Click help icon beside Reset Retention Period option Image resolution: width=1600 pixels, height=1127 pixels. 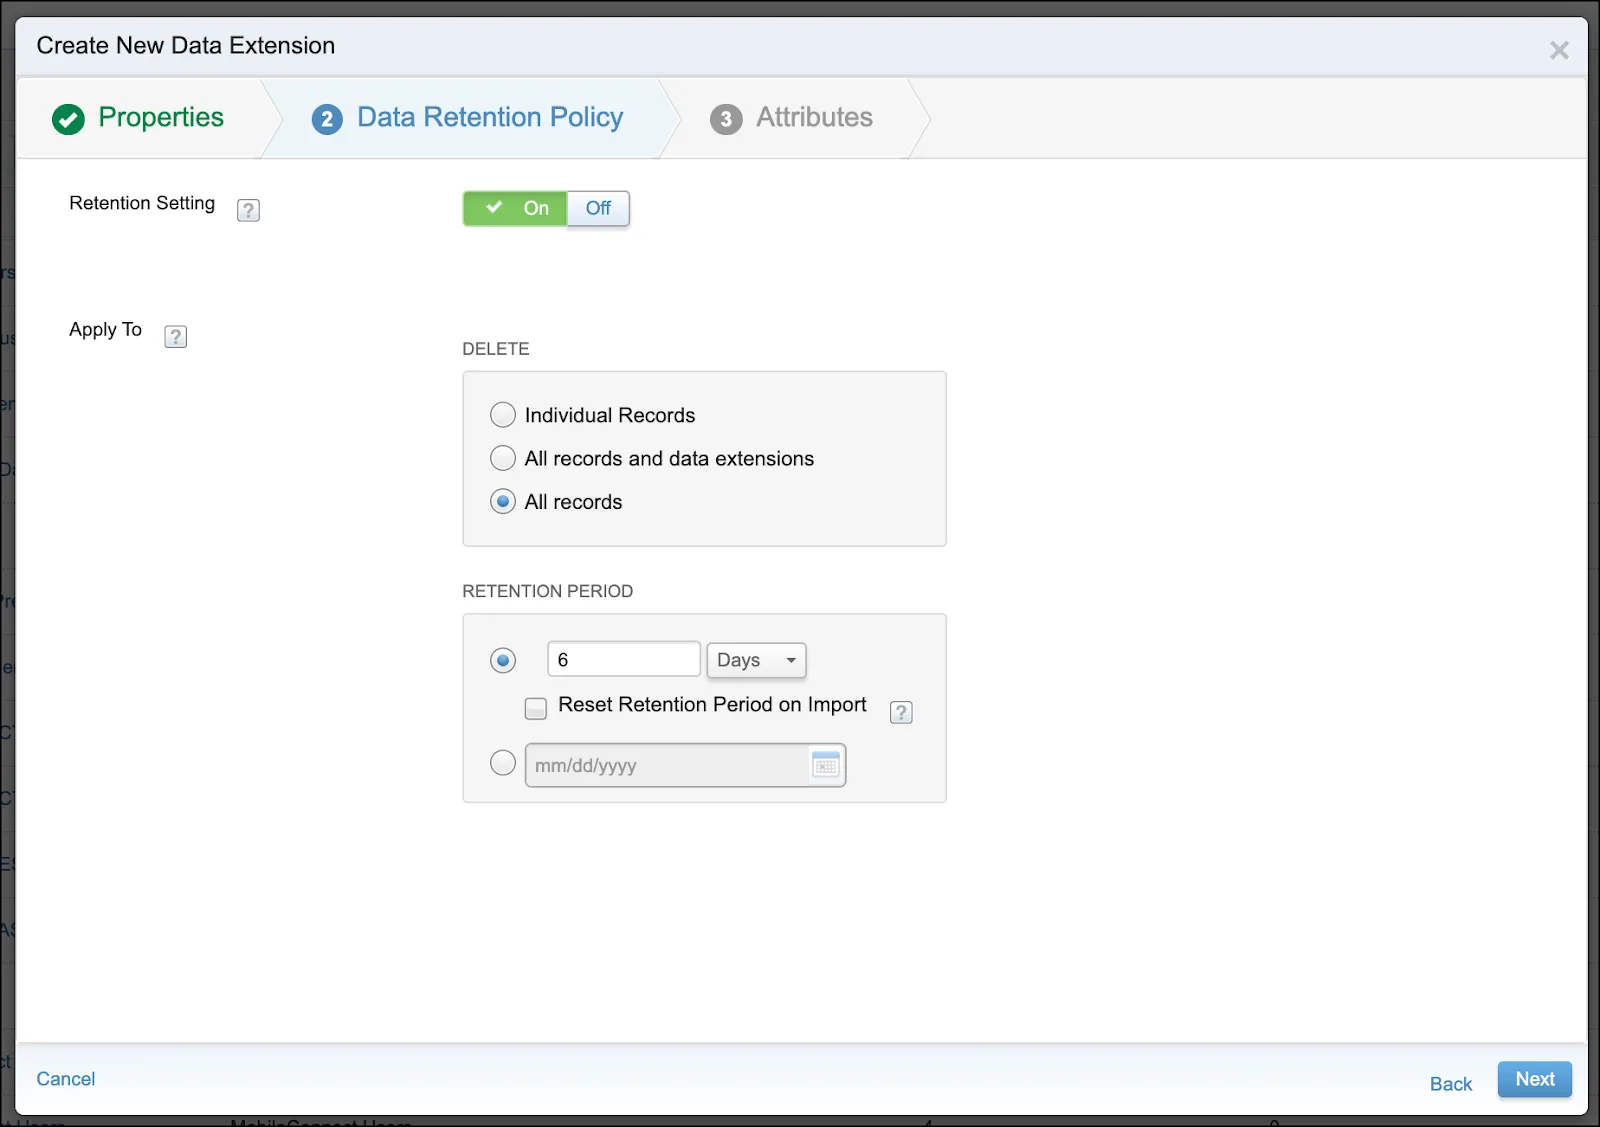[x=900, y=712]
